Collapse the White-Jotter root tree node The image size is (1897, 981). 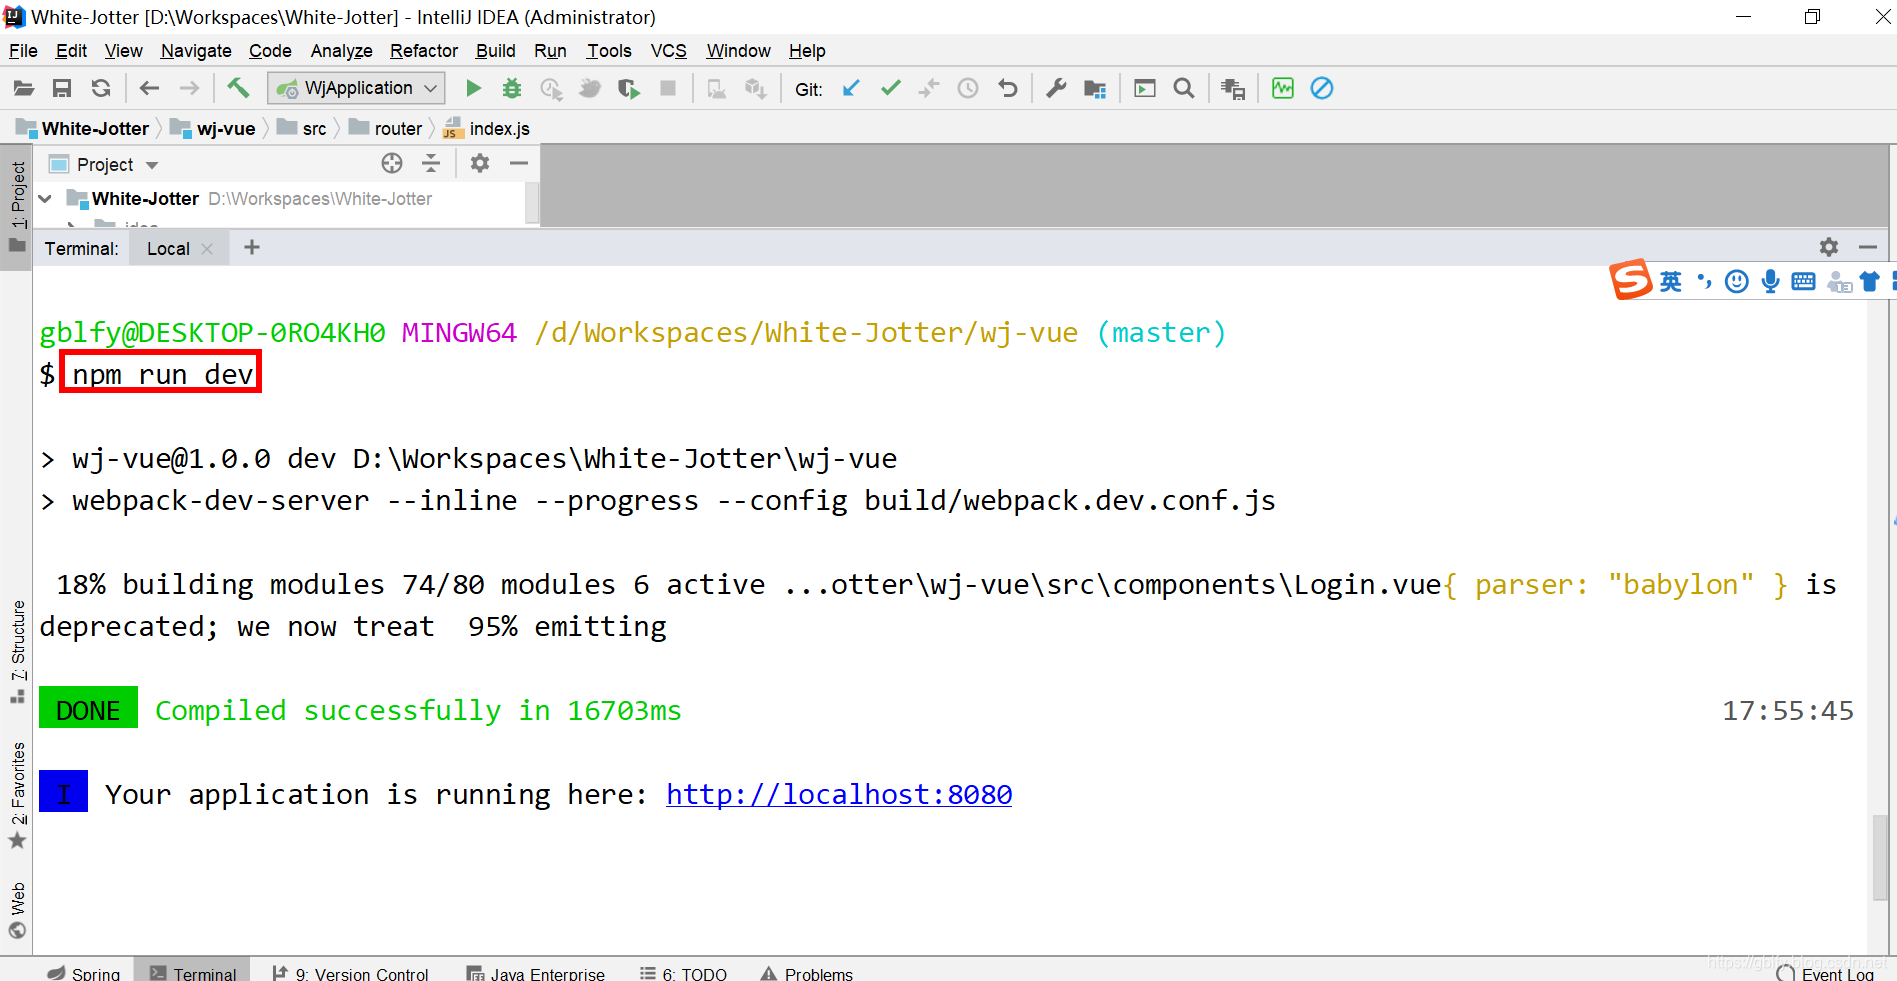[x=45, y=199]
